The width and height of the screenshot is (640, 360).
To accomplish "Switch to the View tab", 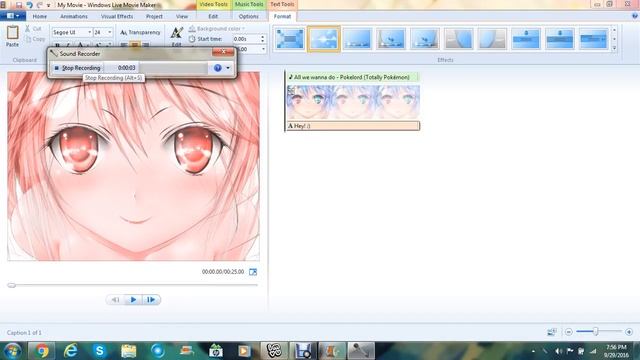I will coord(182,16).
